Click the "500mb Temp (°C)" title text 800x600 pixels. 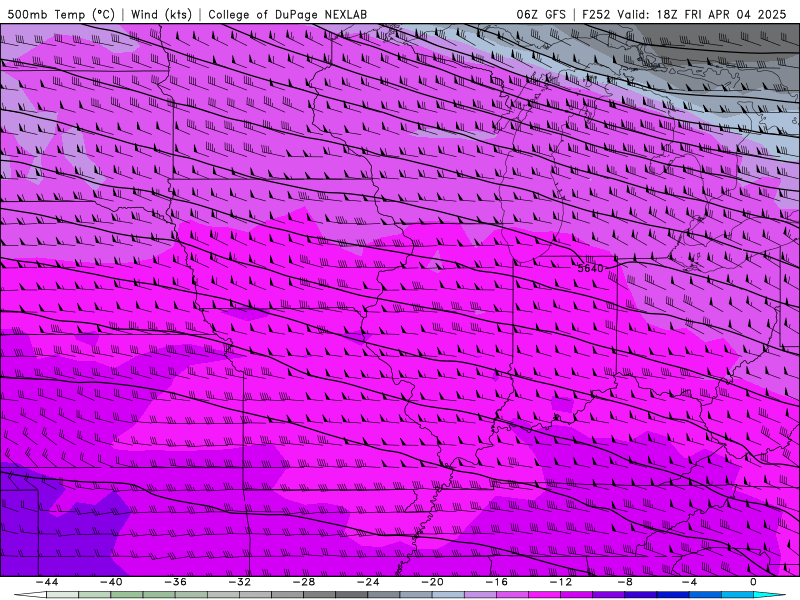pos(61,14)
